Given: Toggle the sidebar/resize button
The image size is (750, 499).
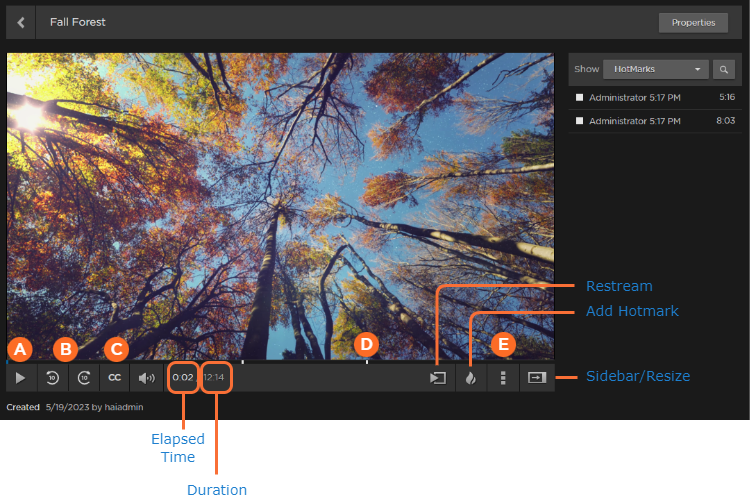Looking at the screenshot, I should click(x=537, y=378).
